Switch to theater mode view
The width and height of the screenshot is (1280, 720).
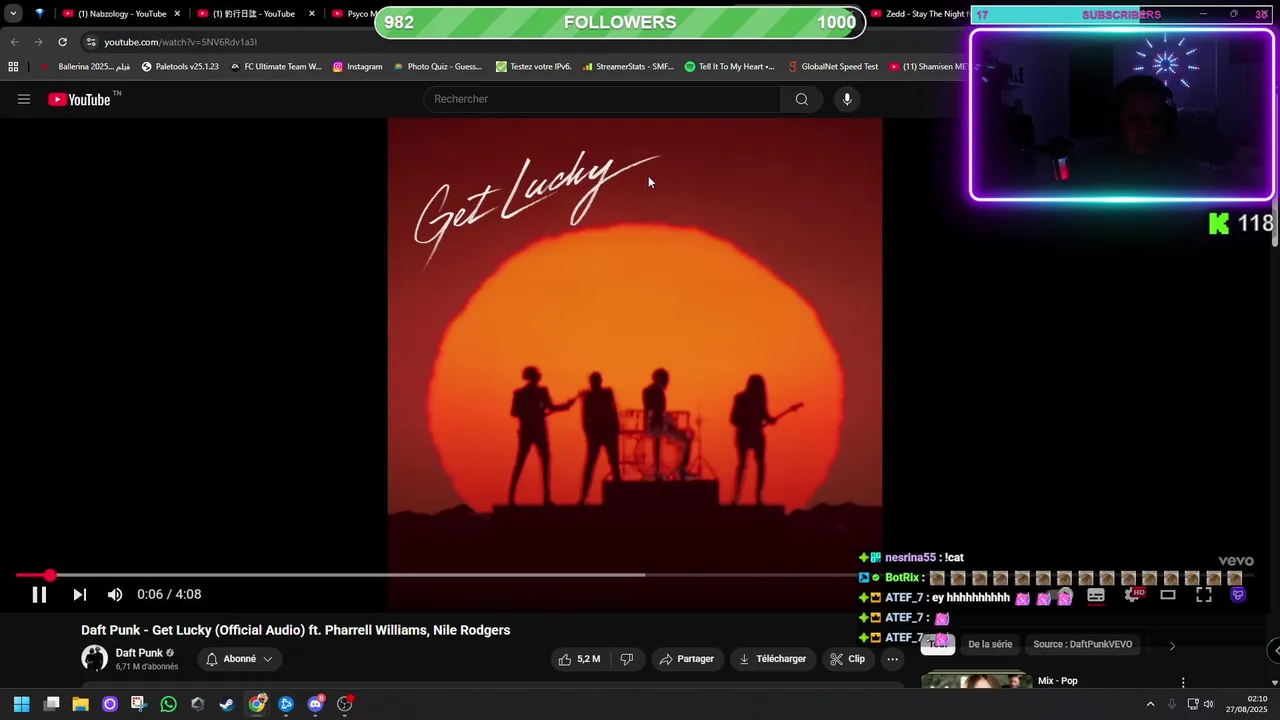click(1167, 595)
